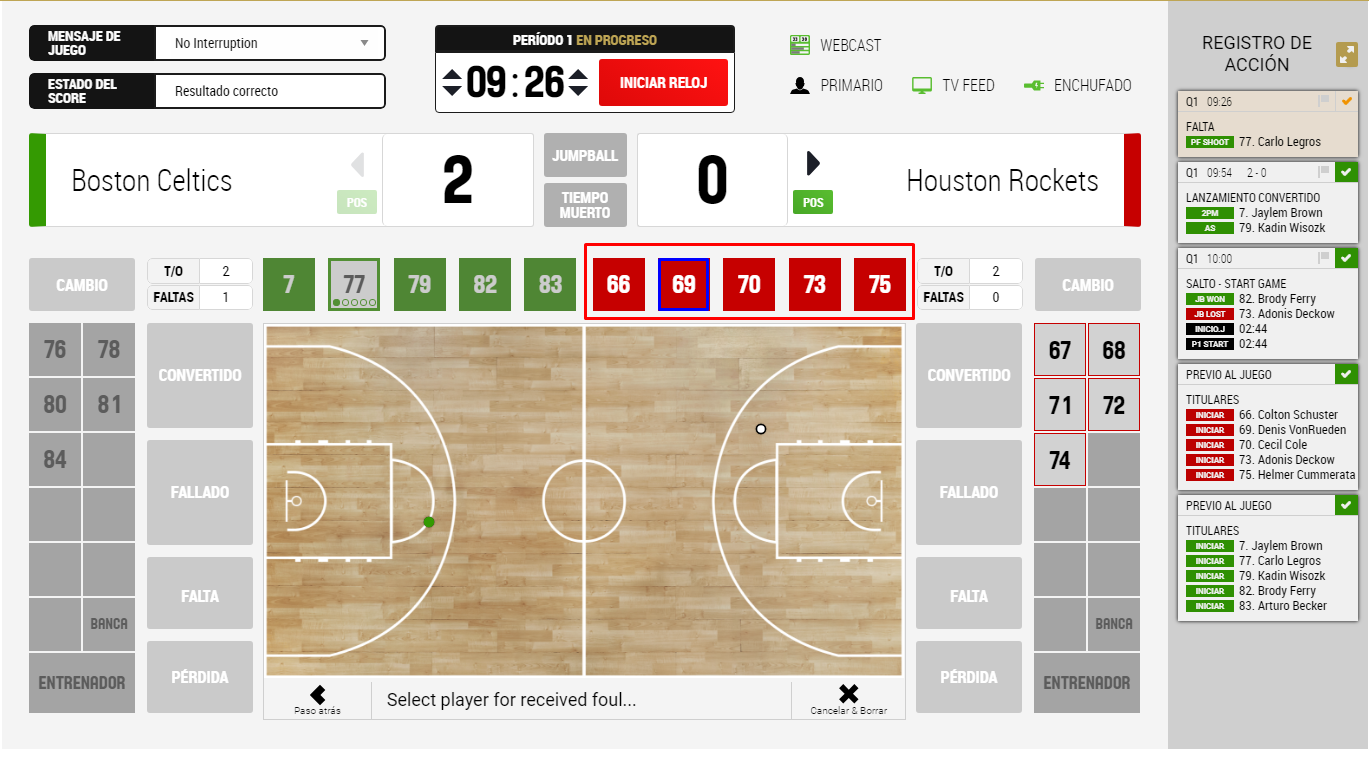This screenshot has width=1369, height=759.
Task: Click the Boston Celtics score 2
Action: pyautogui.click(x=457, y=181)
